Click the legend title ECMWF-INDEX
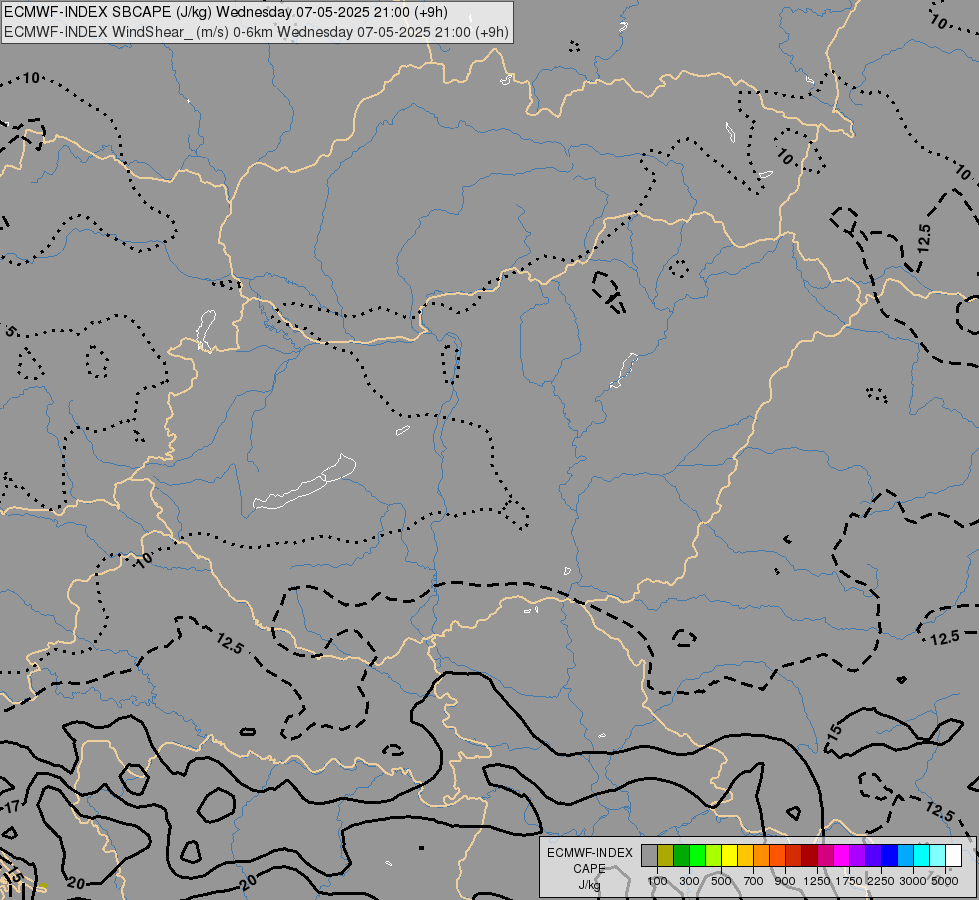 click(x=589, y=853)
